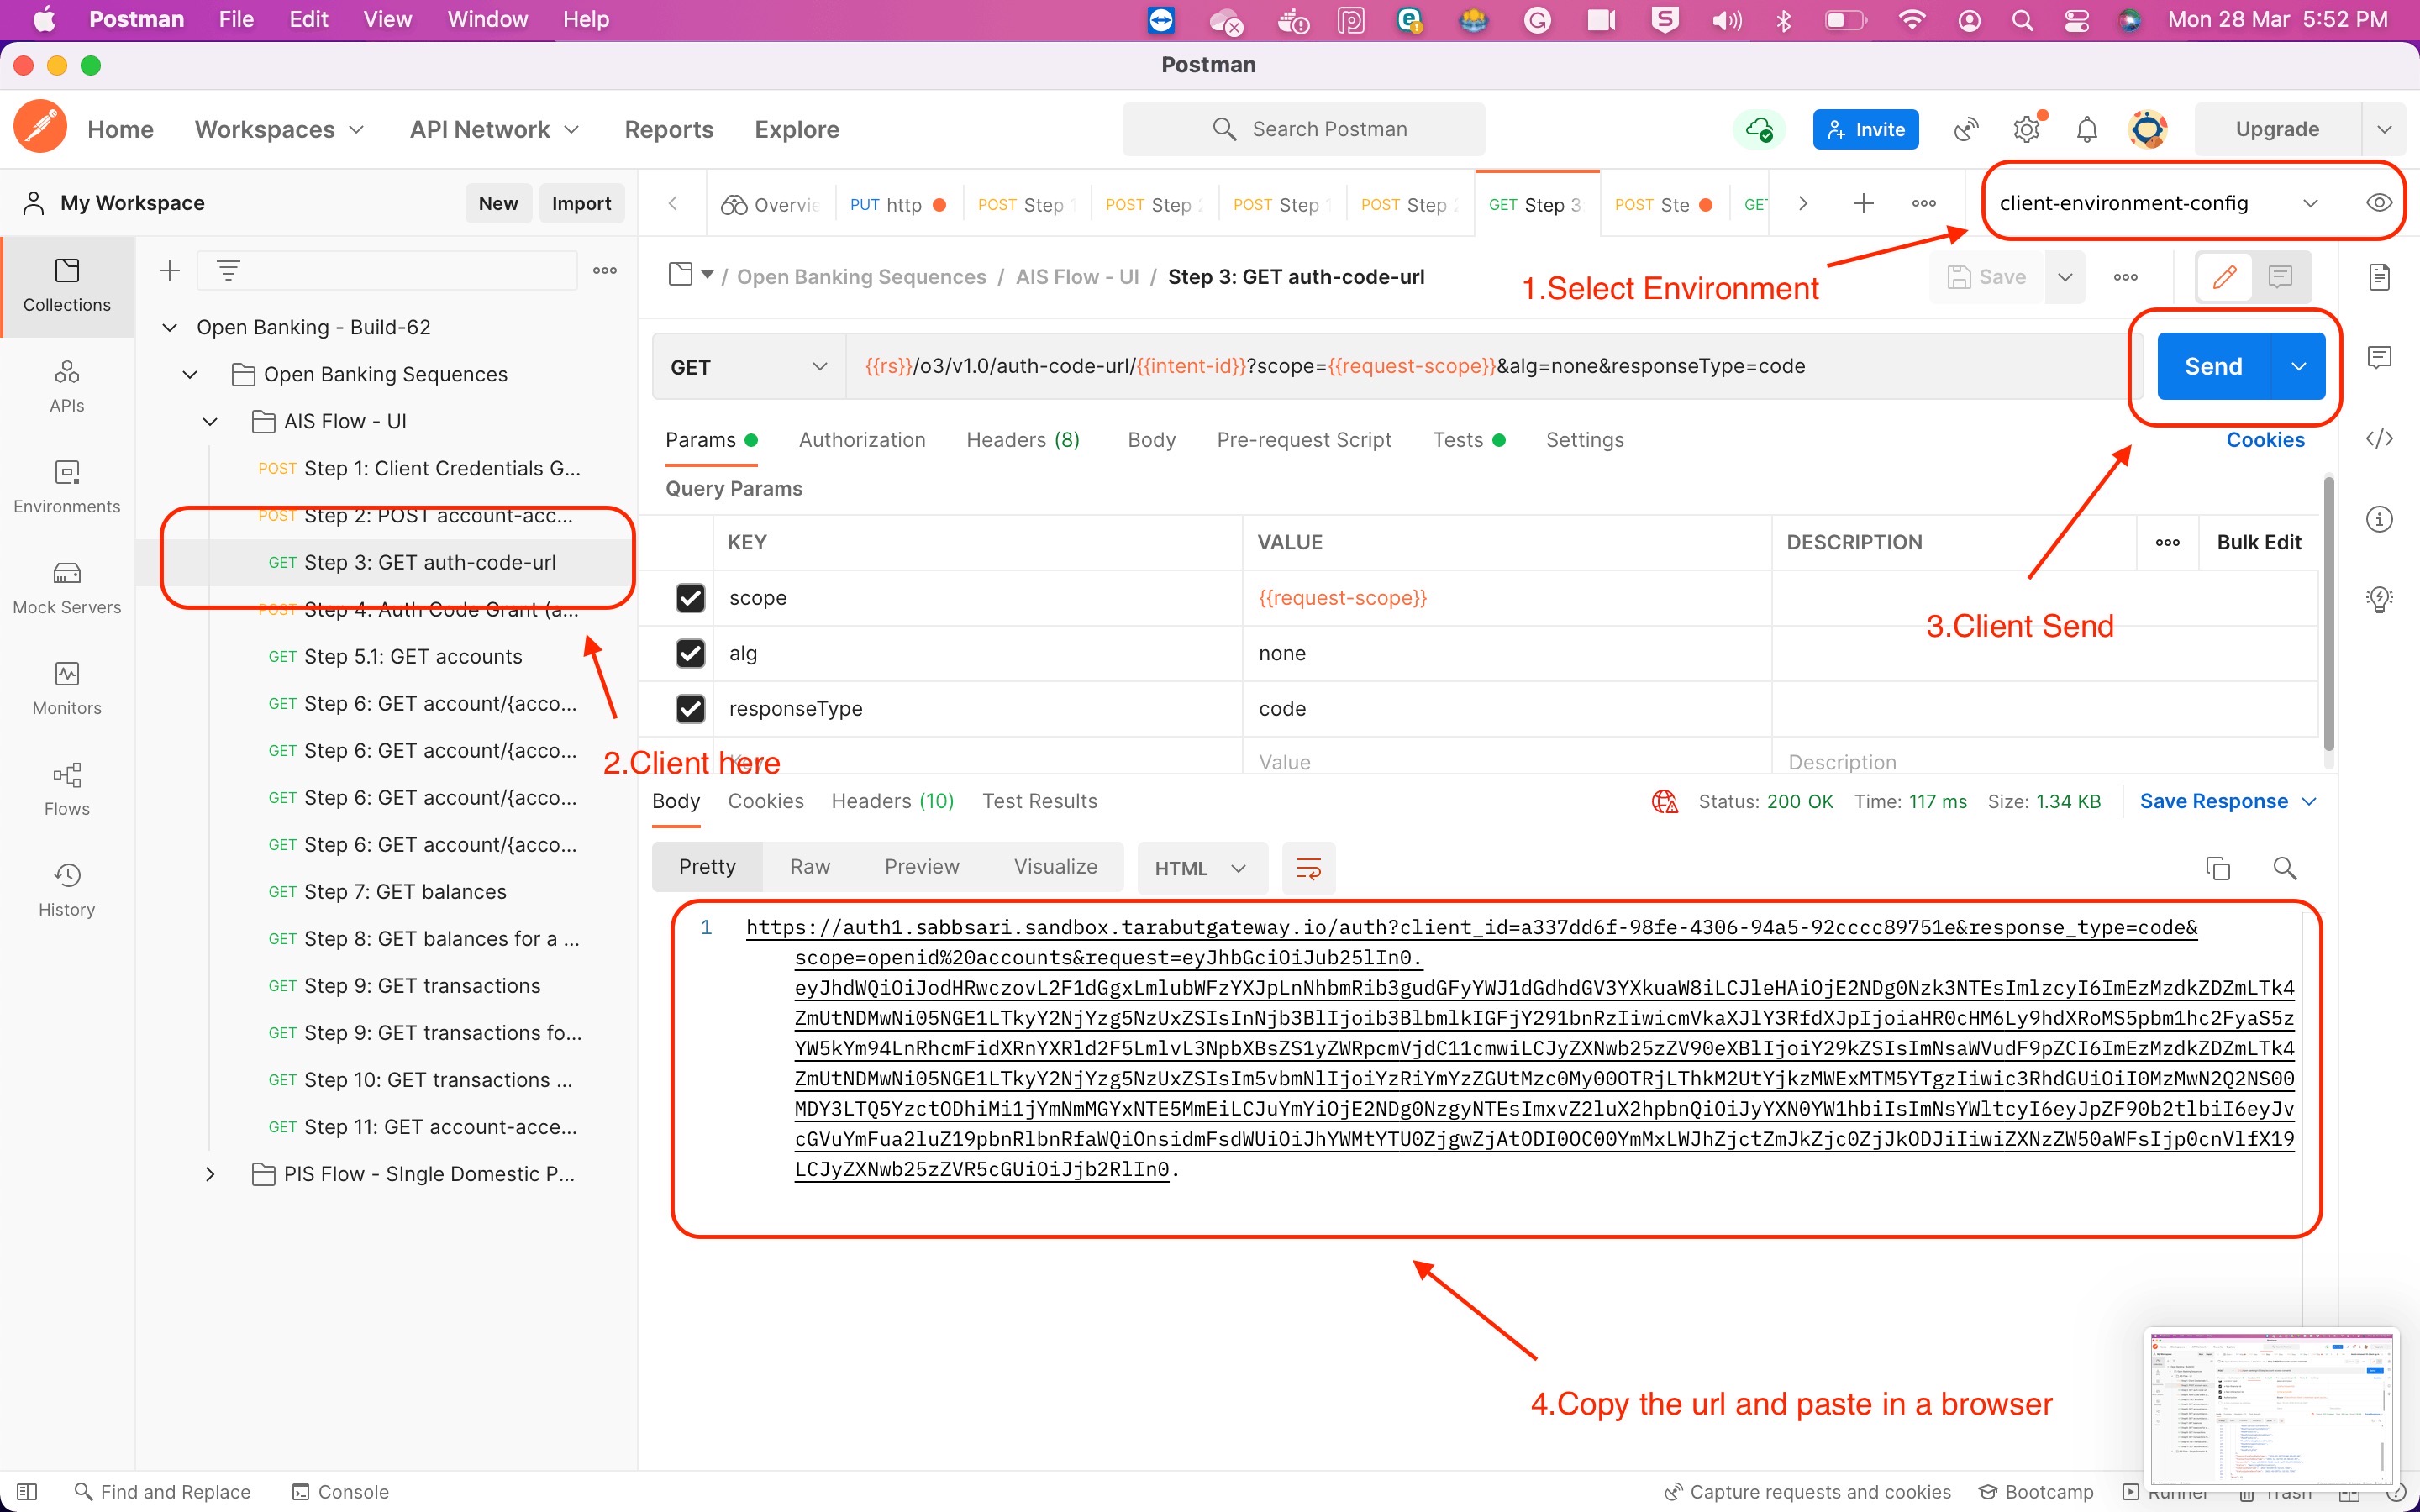The height and width of the screenshot is (1512, 2420).
Task: Switch to the Headers (8) request tab
Action: point(1023,440)
